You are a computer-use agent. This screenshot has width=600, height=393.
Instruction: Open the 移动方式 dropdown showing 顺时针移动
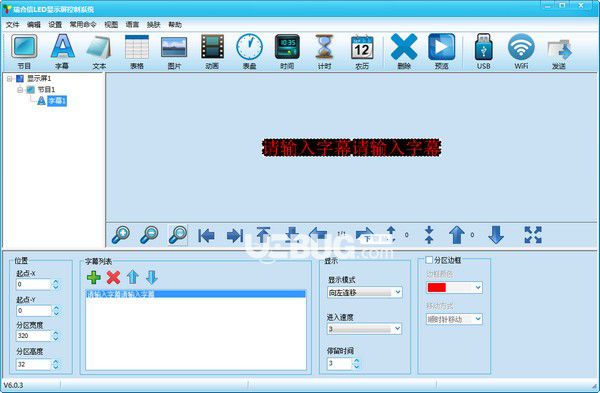coord(454,319)
